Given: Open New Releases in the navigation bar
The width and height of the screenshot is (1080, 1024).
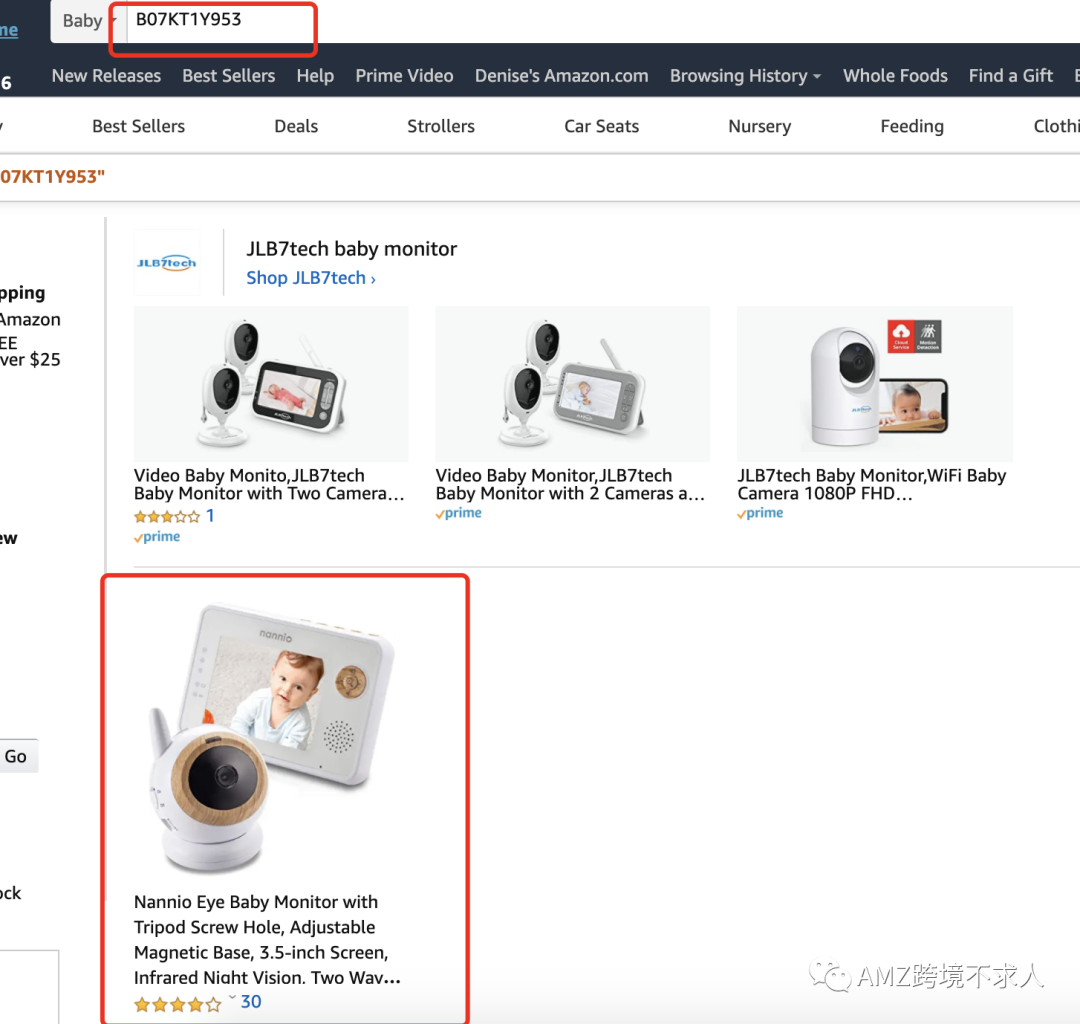Looking at the screenshot, I should coord(106,76).
